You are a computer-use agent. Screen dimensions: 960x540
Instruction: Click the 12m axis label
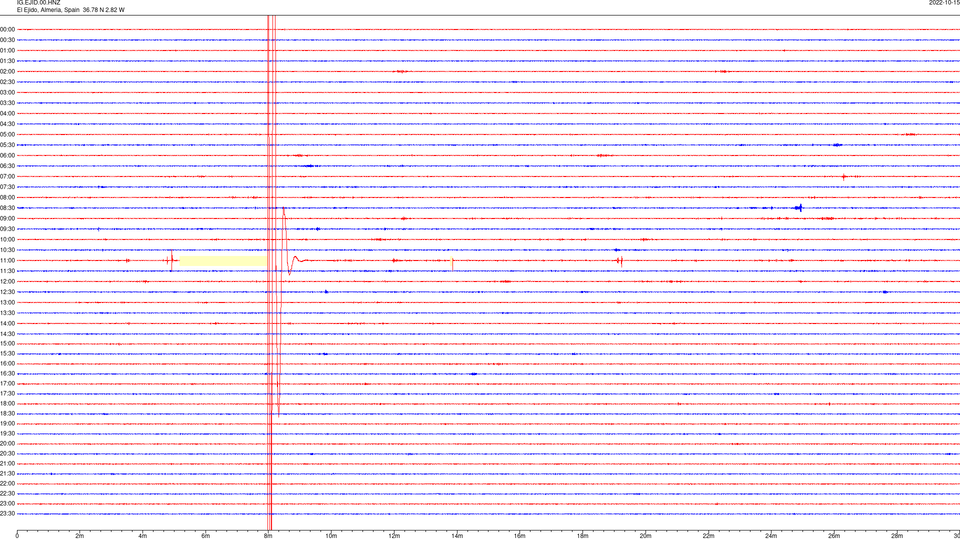coord(394,536)
